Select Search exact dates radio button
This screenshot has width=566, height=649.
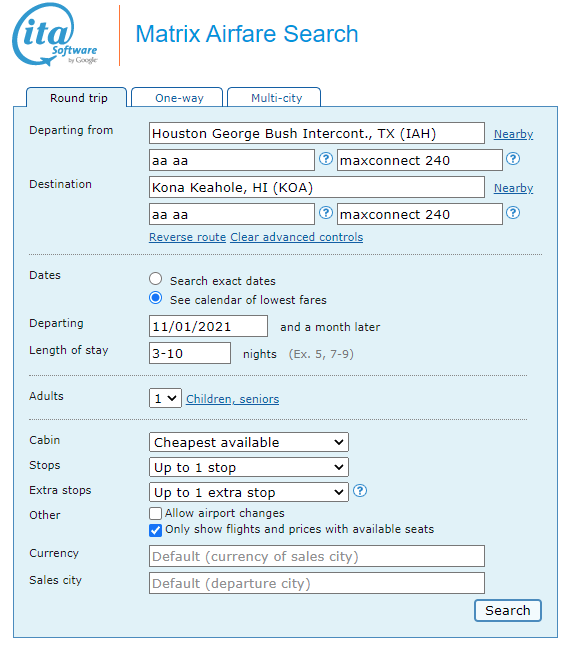[156, 279]
